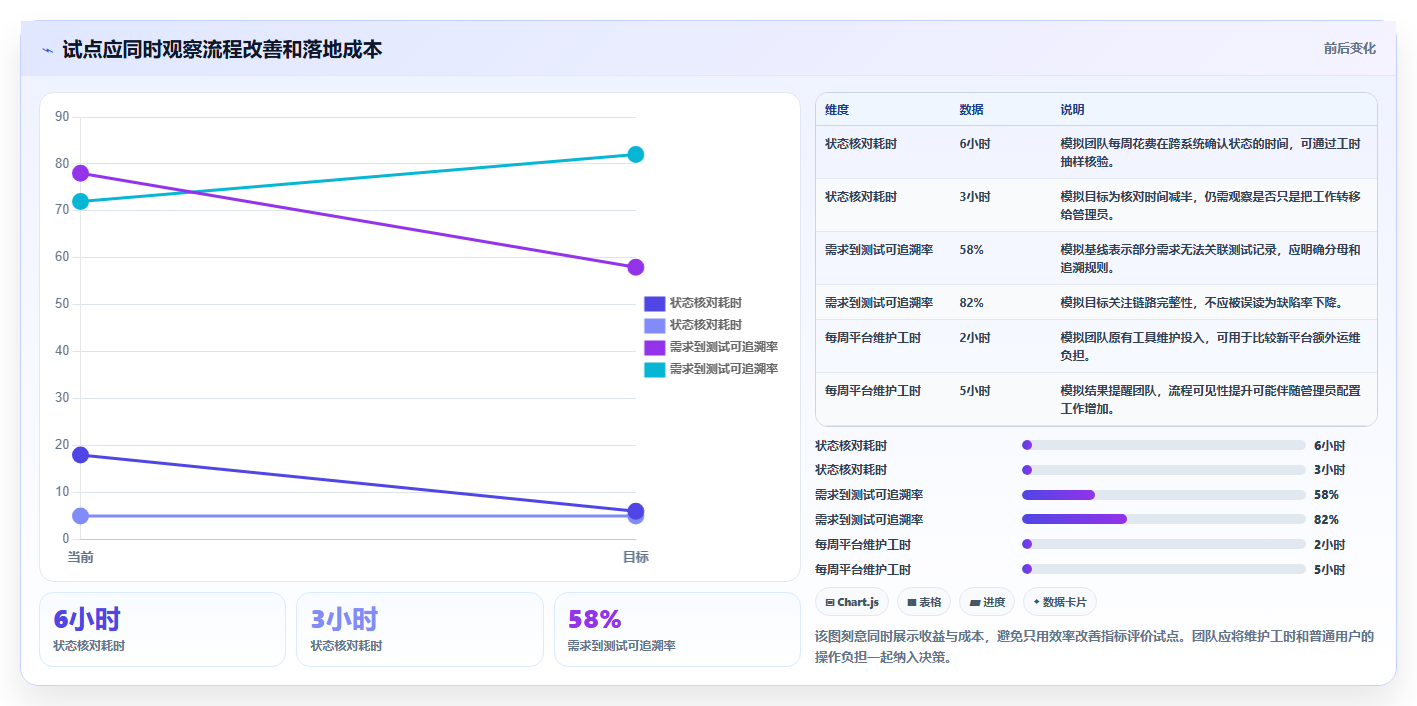1417x706 pixels.
Task: Click the table row label for 82% 需求到测试可追溯率
Action: [879, 303]
